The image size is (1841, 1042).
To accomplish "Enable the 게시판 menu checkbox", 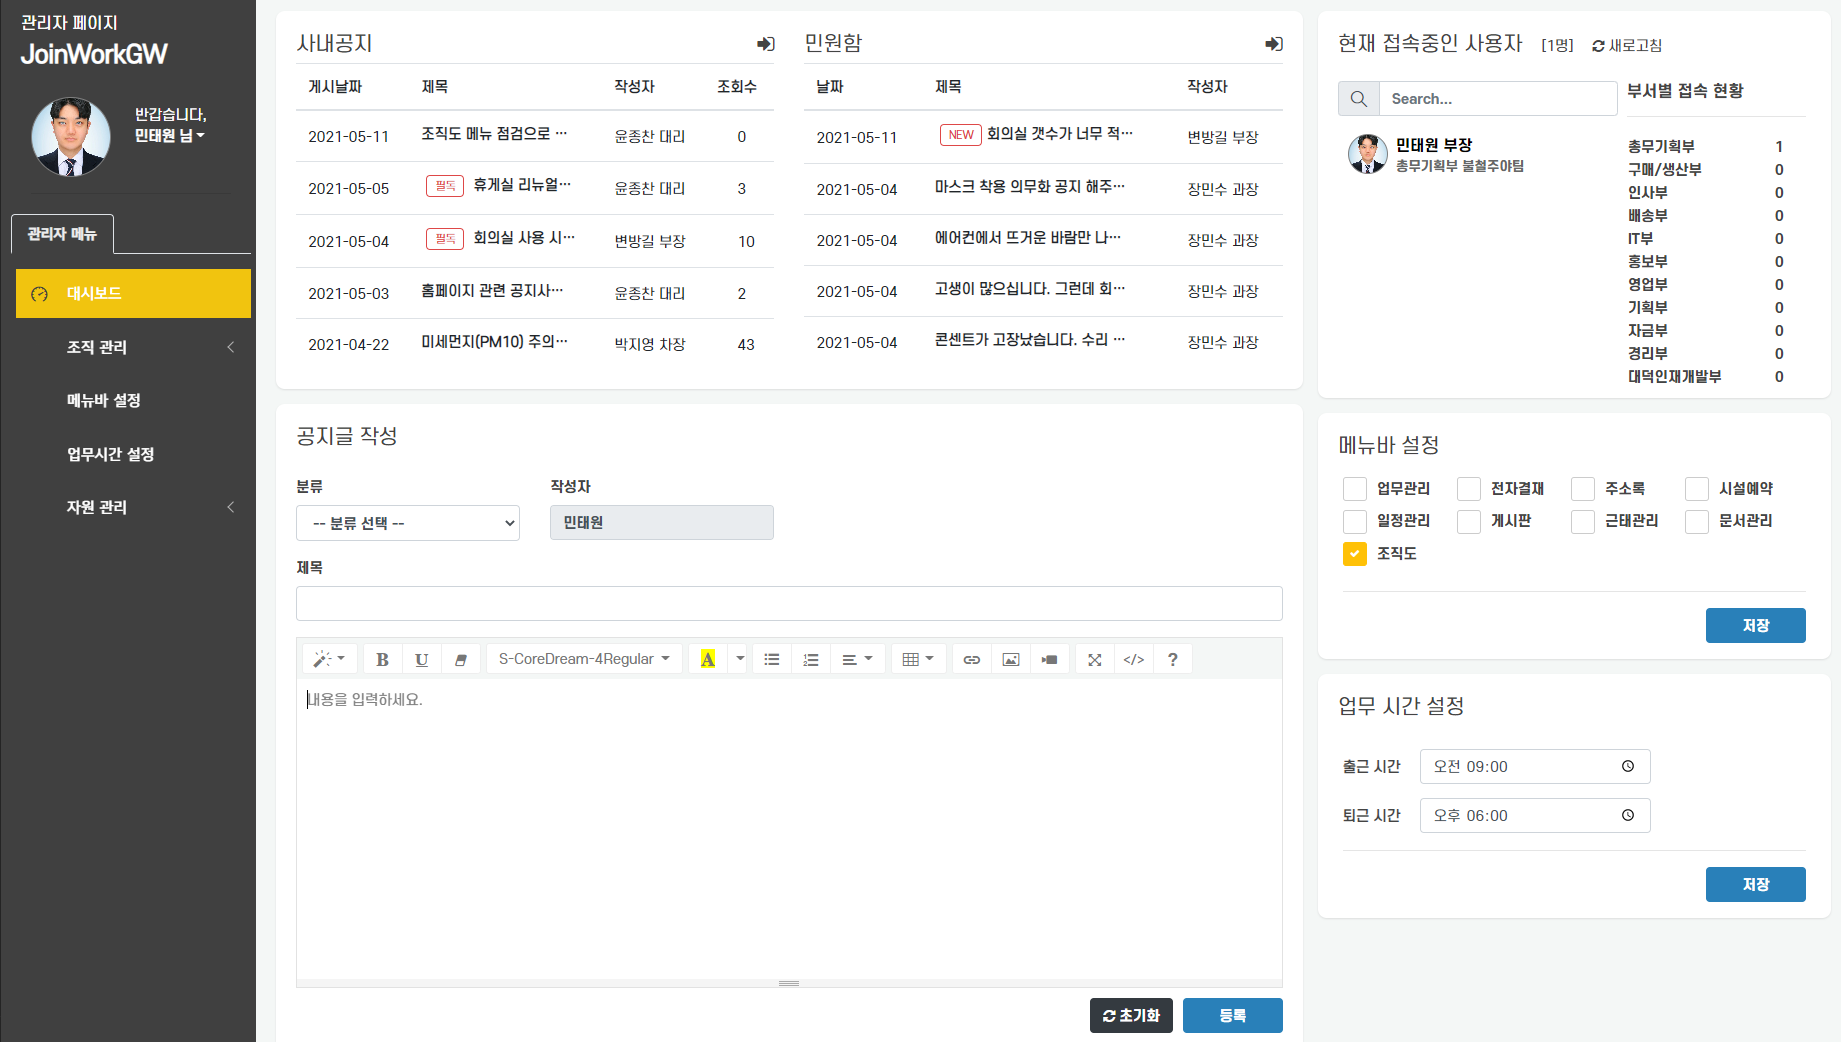I will (x=1468, y=521).
